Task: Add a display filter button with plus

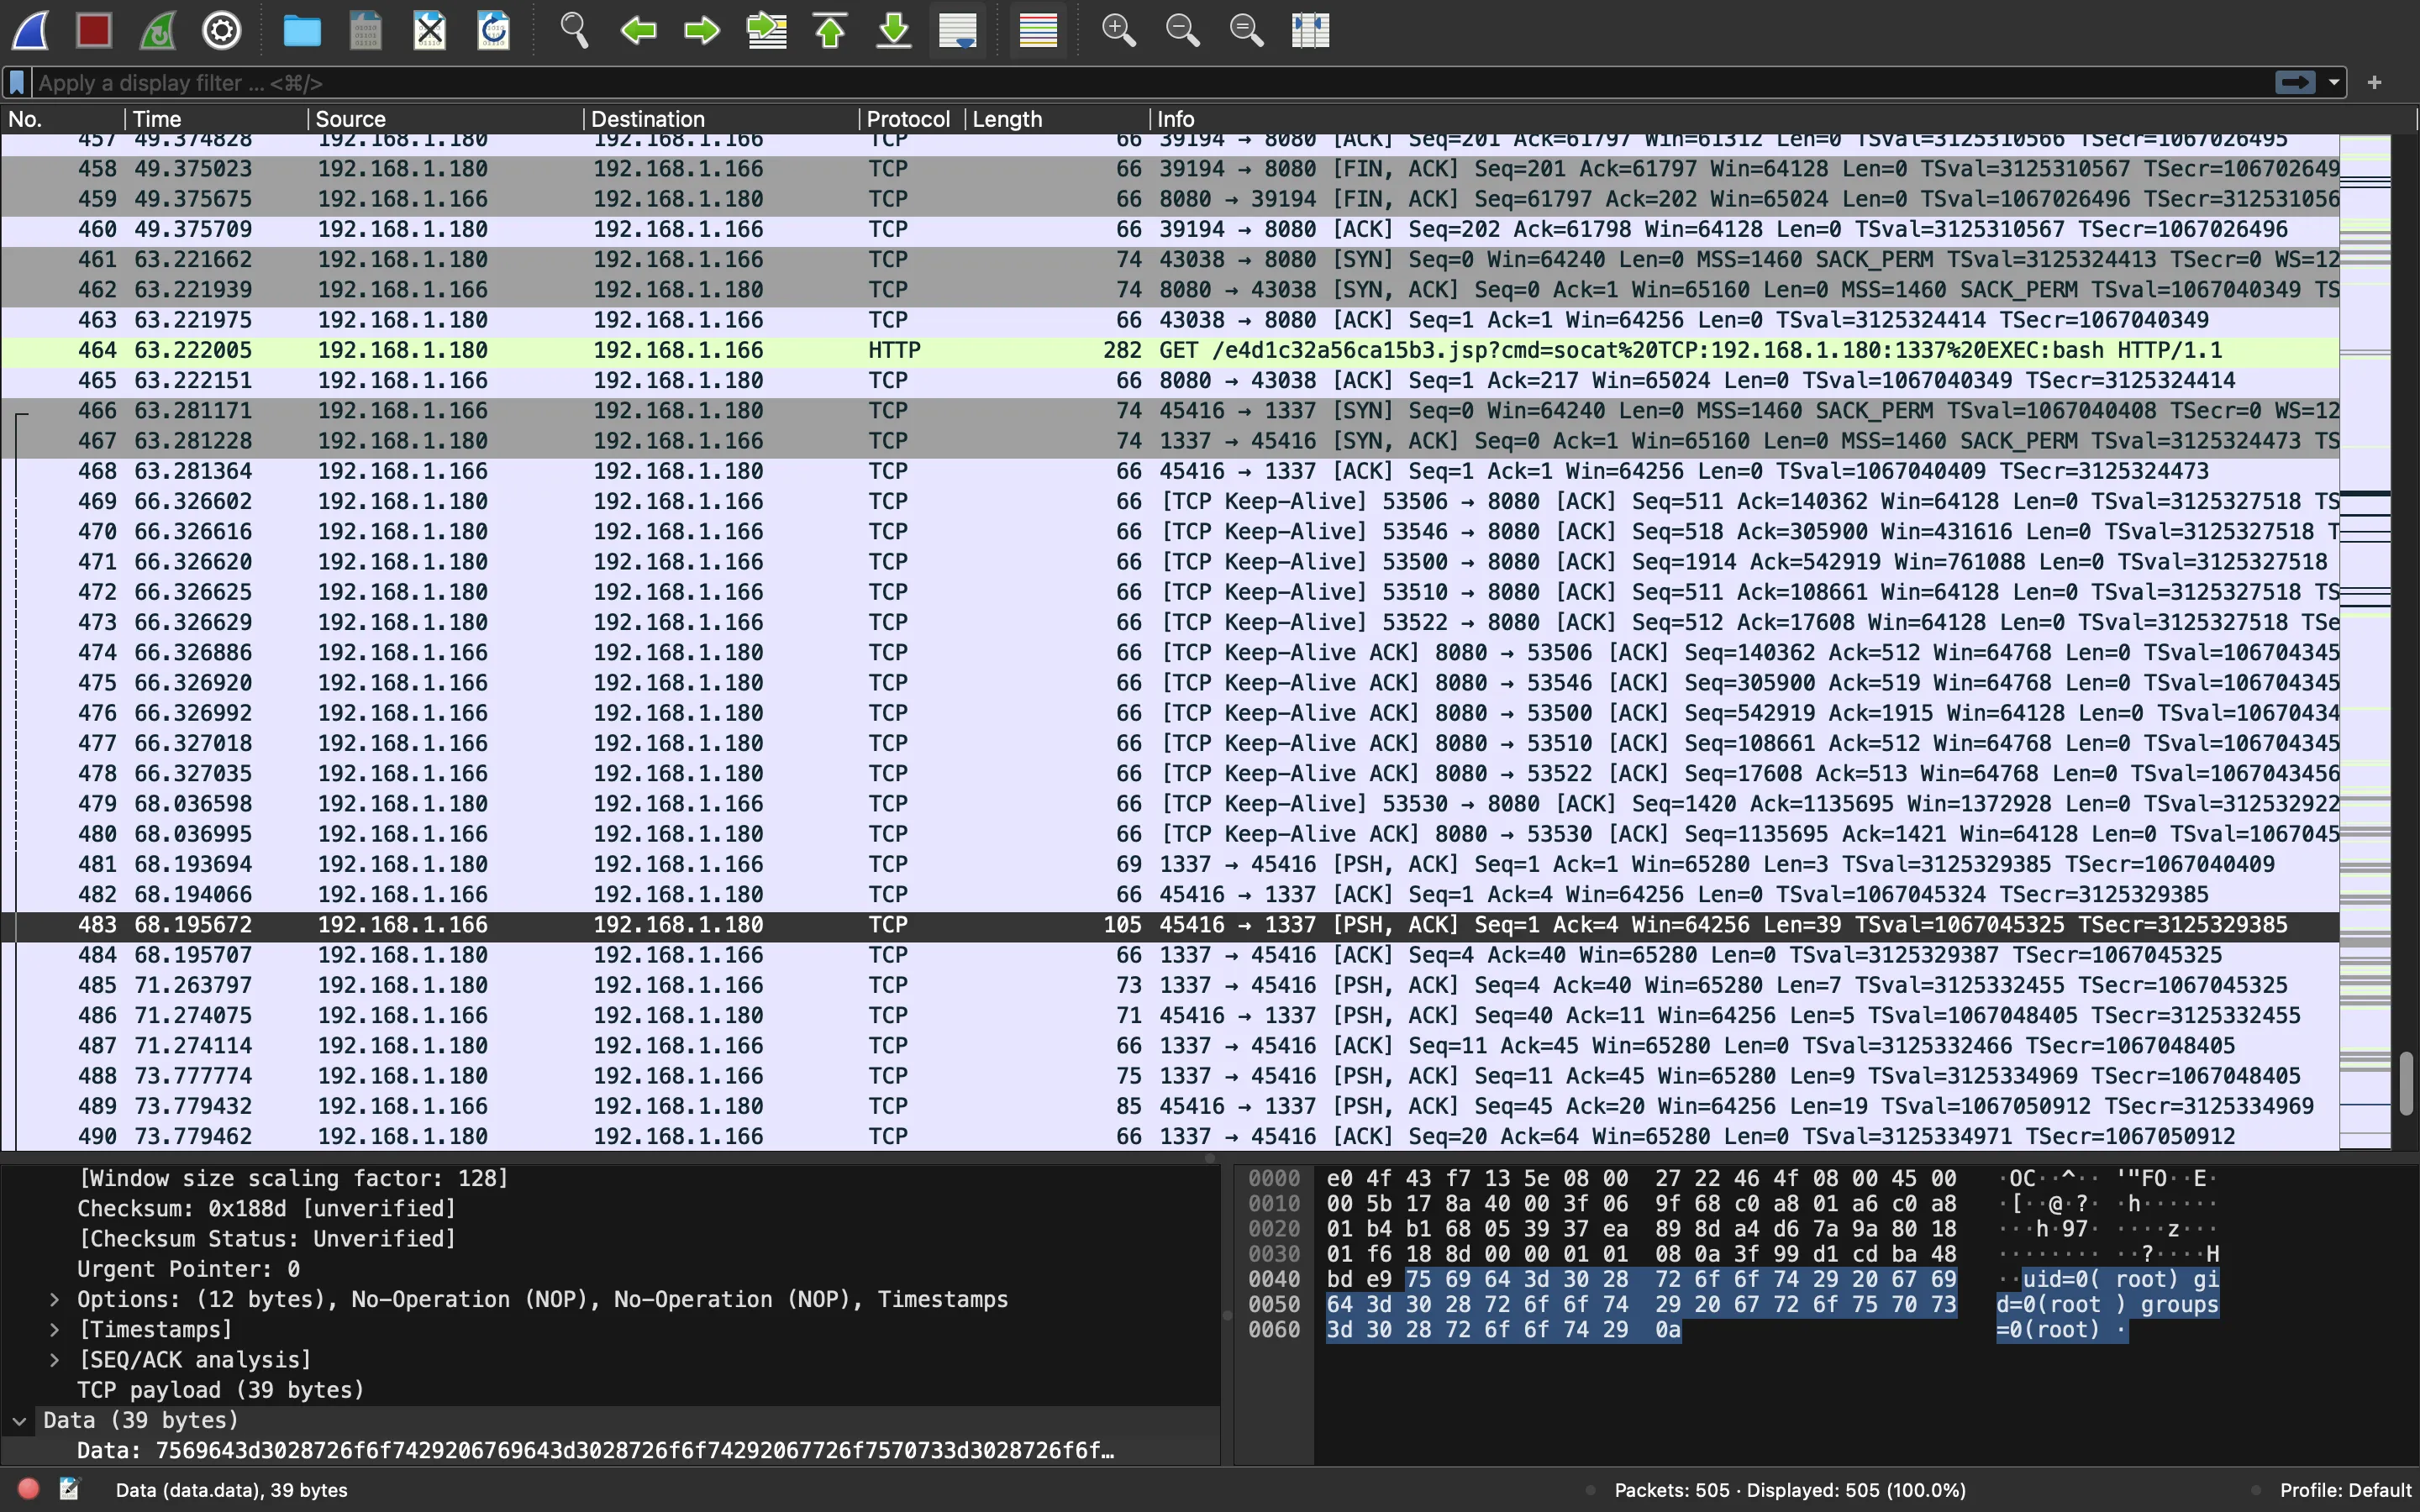Action: (2375, 82)
